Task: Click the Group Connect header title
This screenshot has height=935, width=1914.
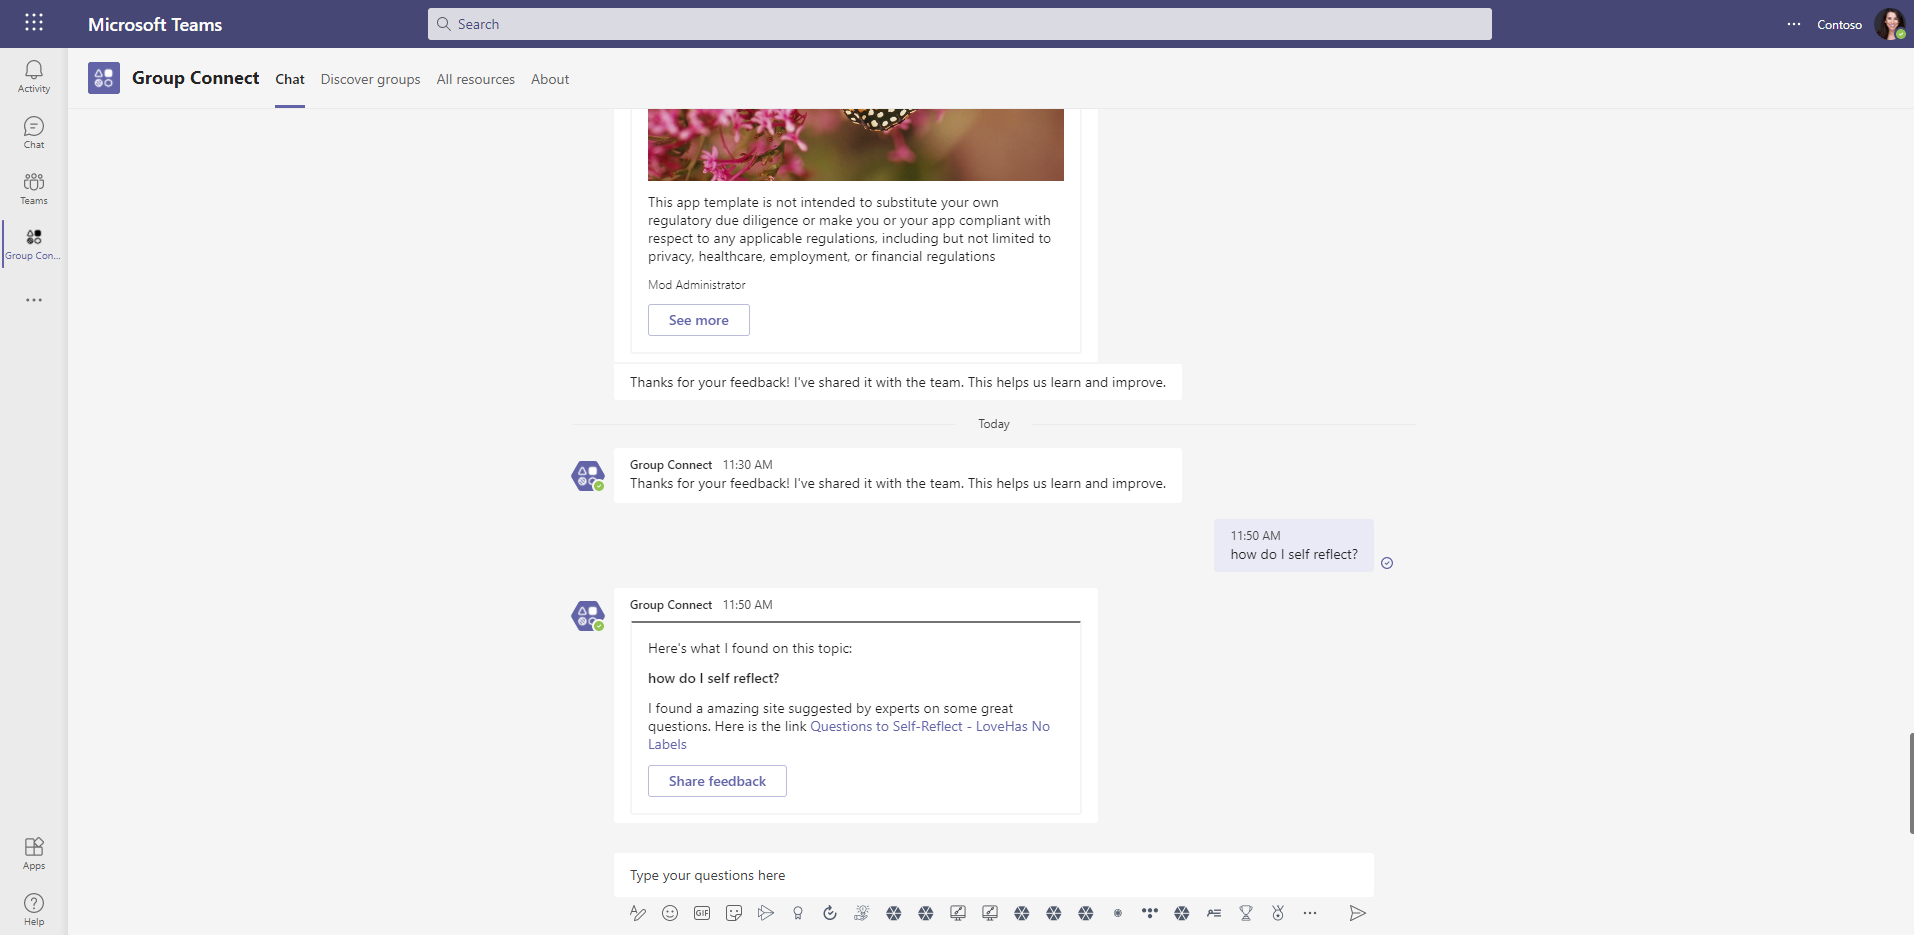Action: coord(196,78)
